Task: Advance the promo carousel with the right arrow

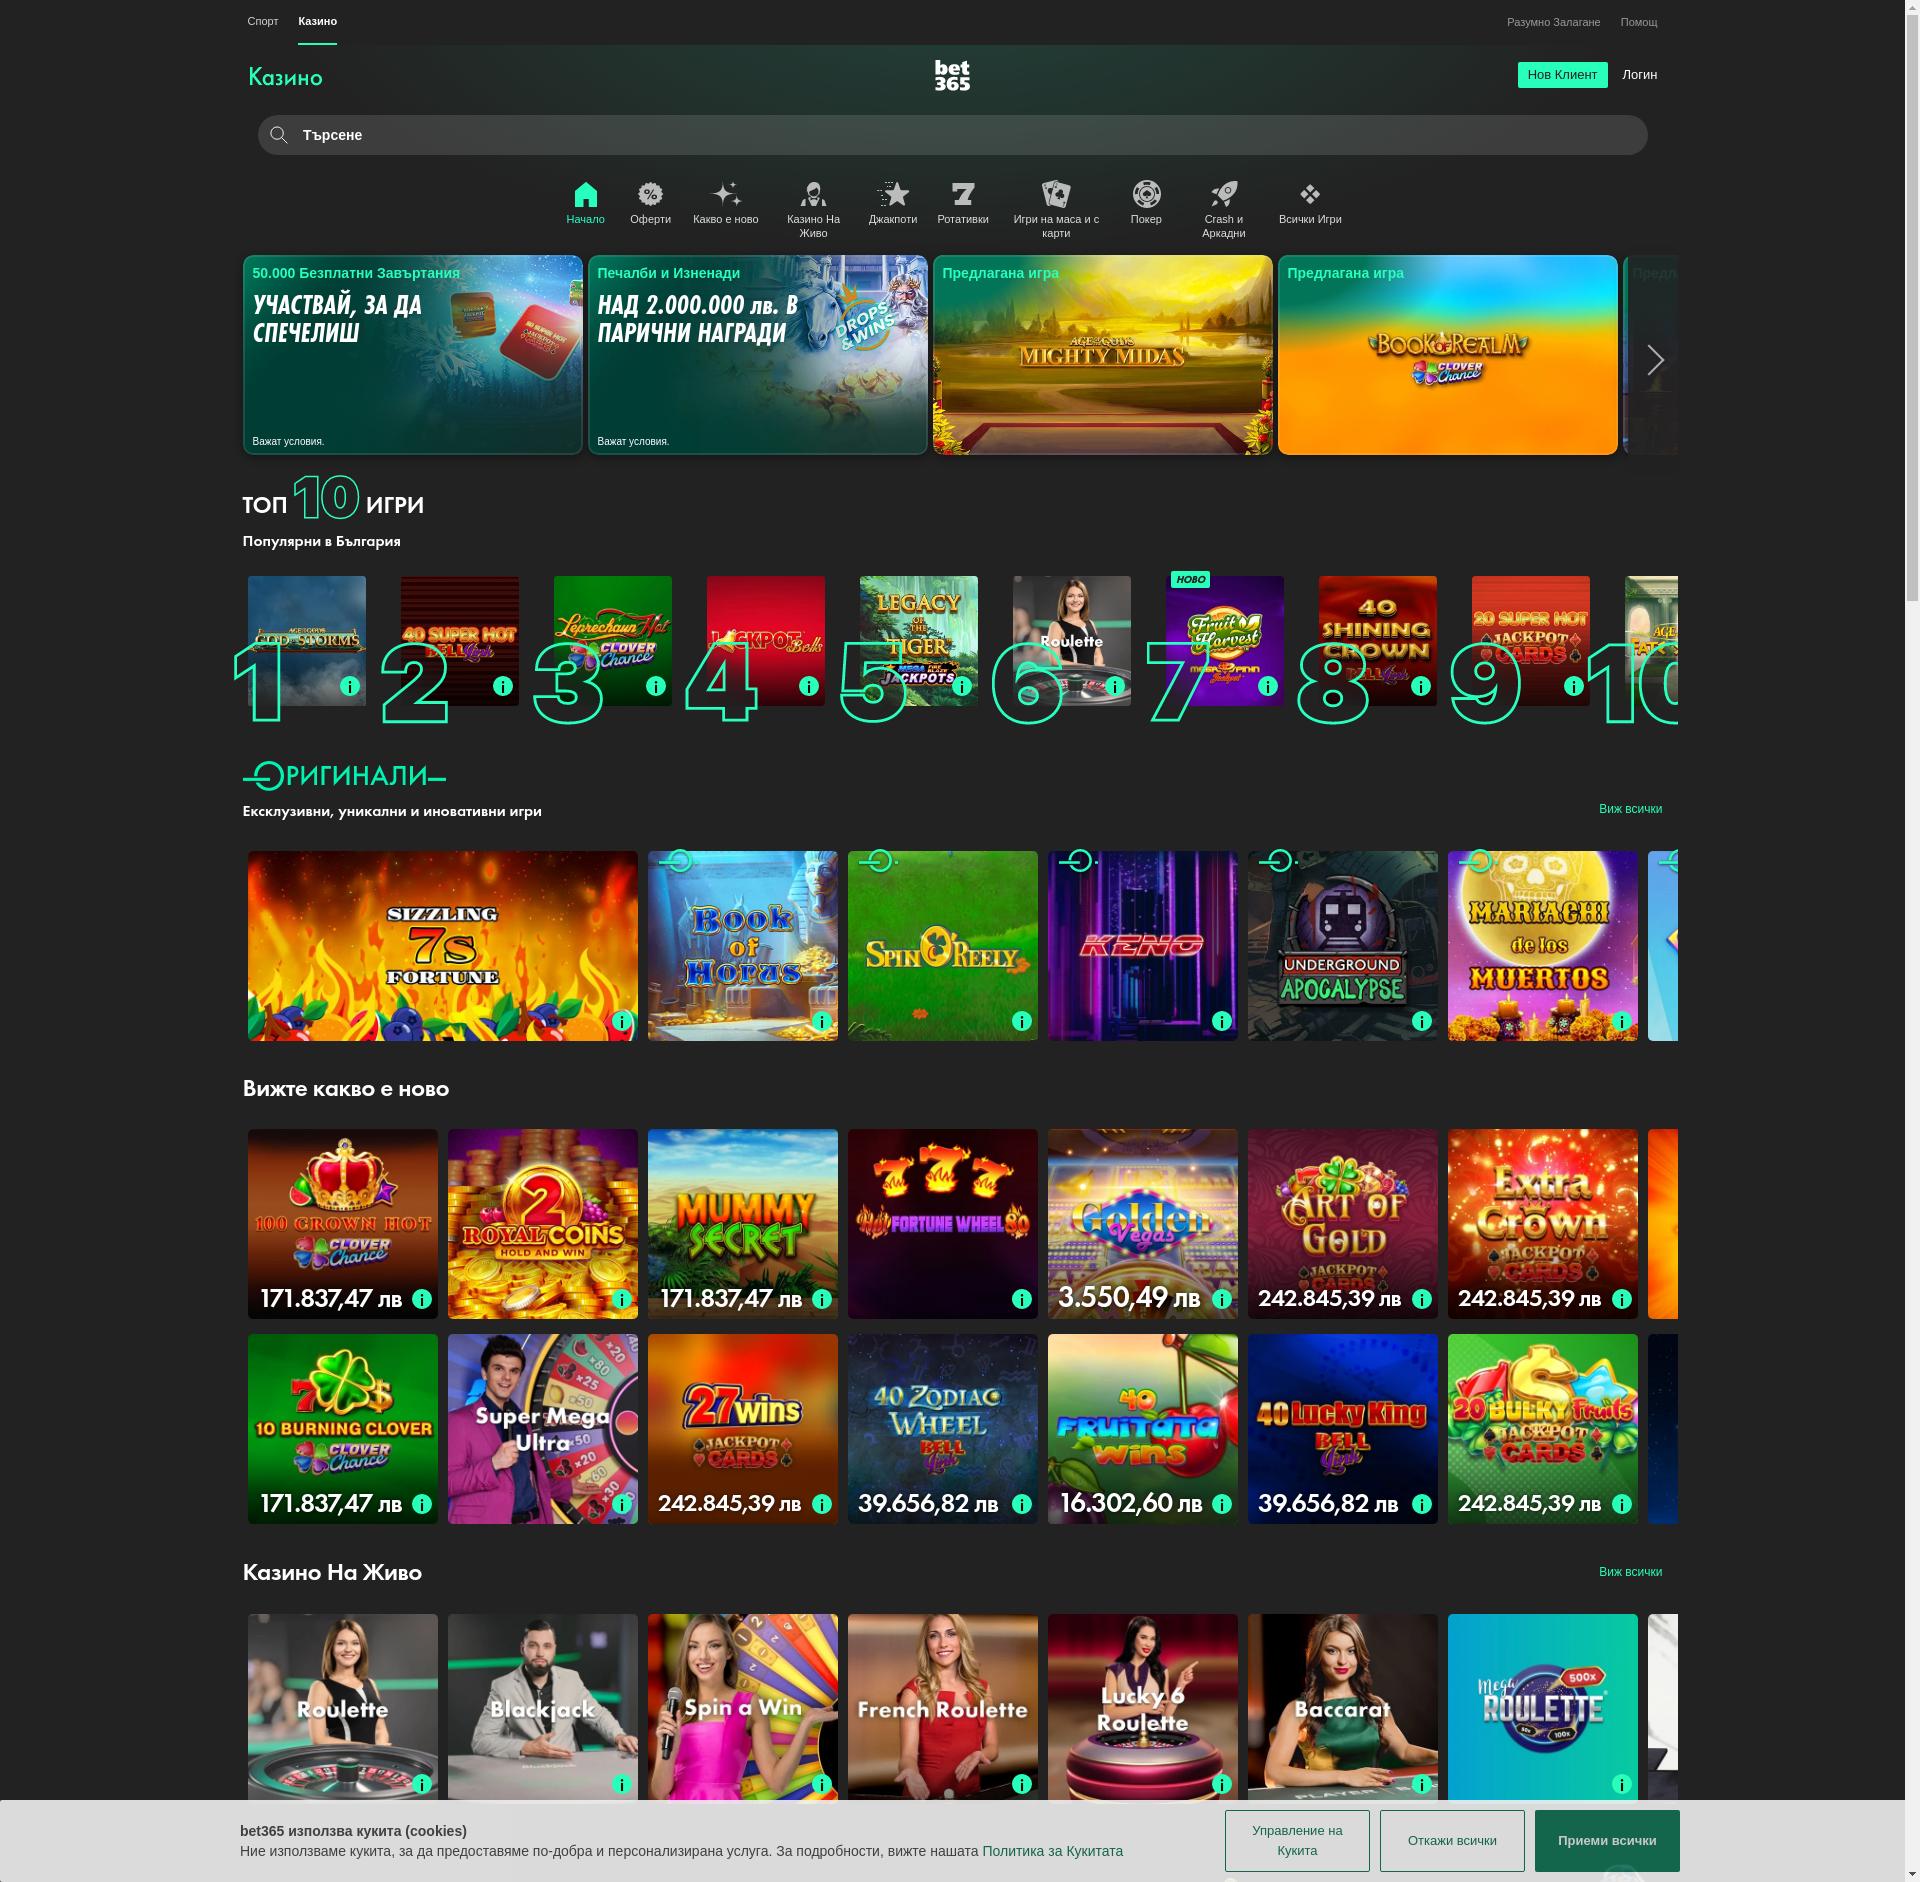Action: coord(1655,359)
